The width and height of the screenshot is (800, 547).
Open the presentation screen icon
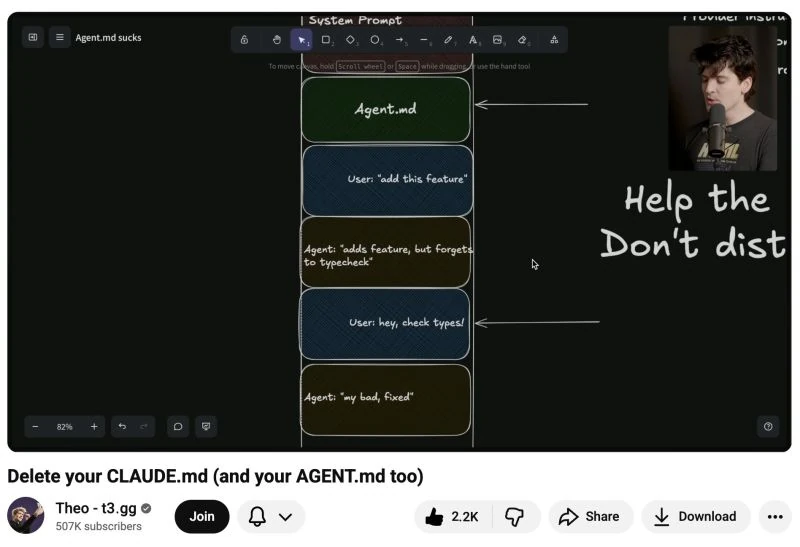tap(206, 427)
